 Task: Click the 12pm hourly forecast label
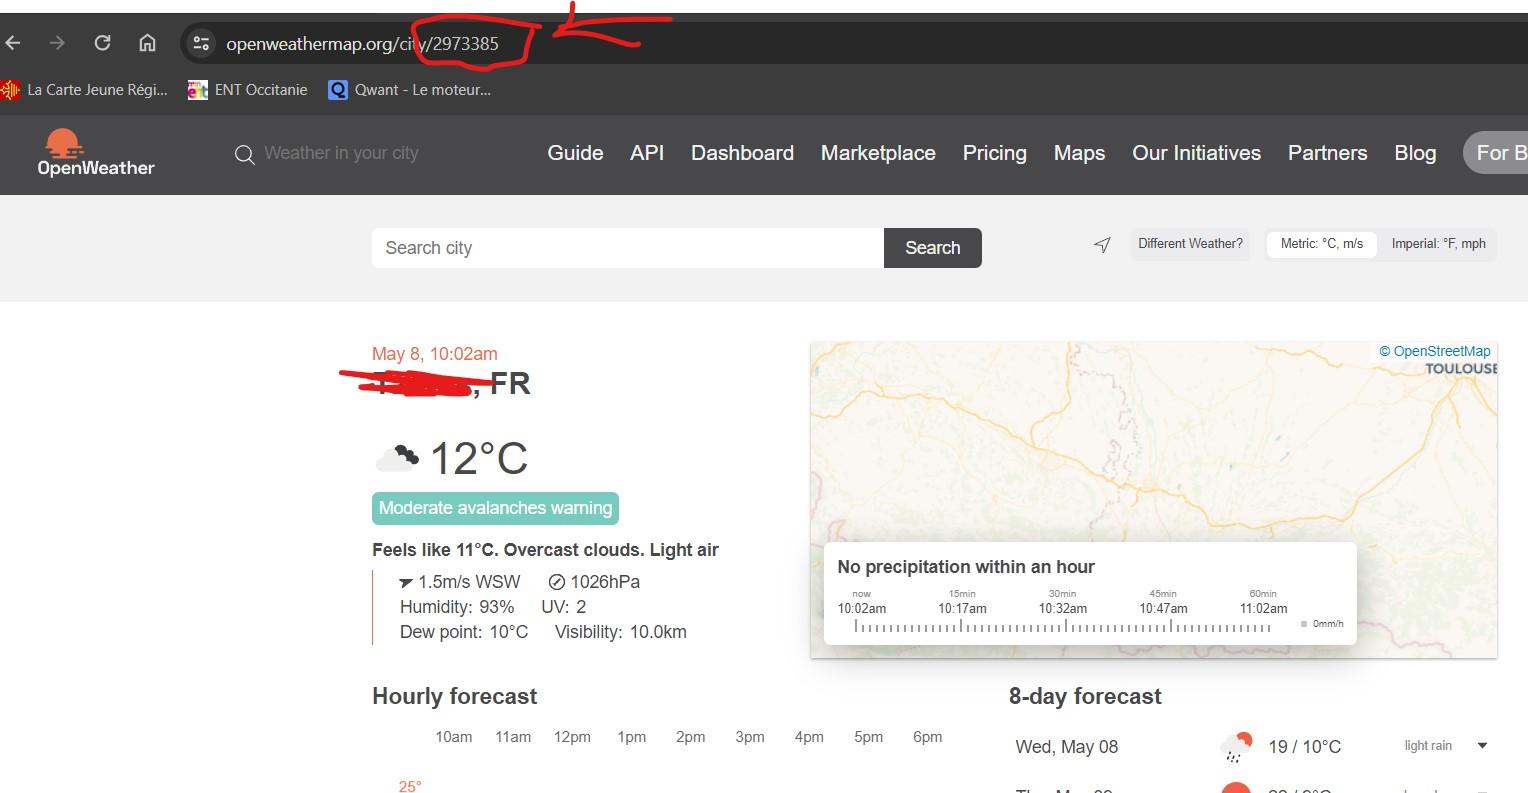[x=572, y=737]
